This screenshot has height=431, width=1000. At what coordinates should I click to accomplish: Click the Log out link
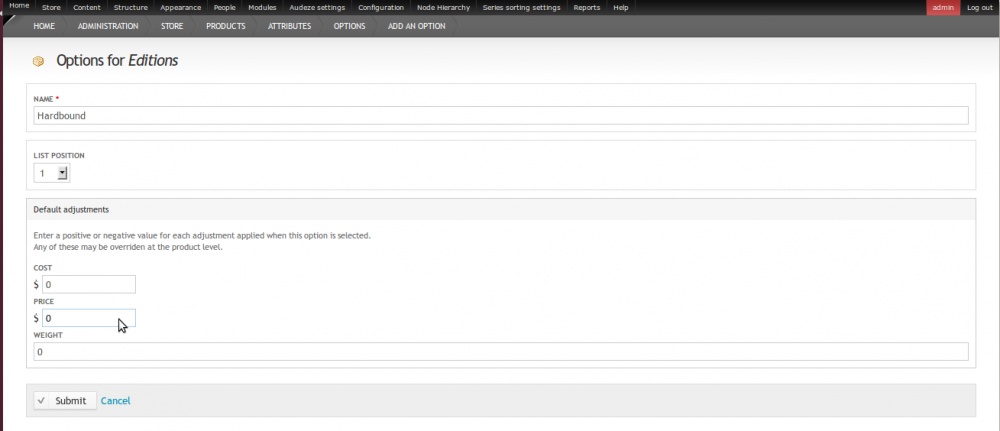pos(980,7)
